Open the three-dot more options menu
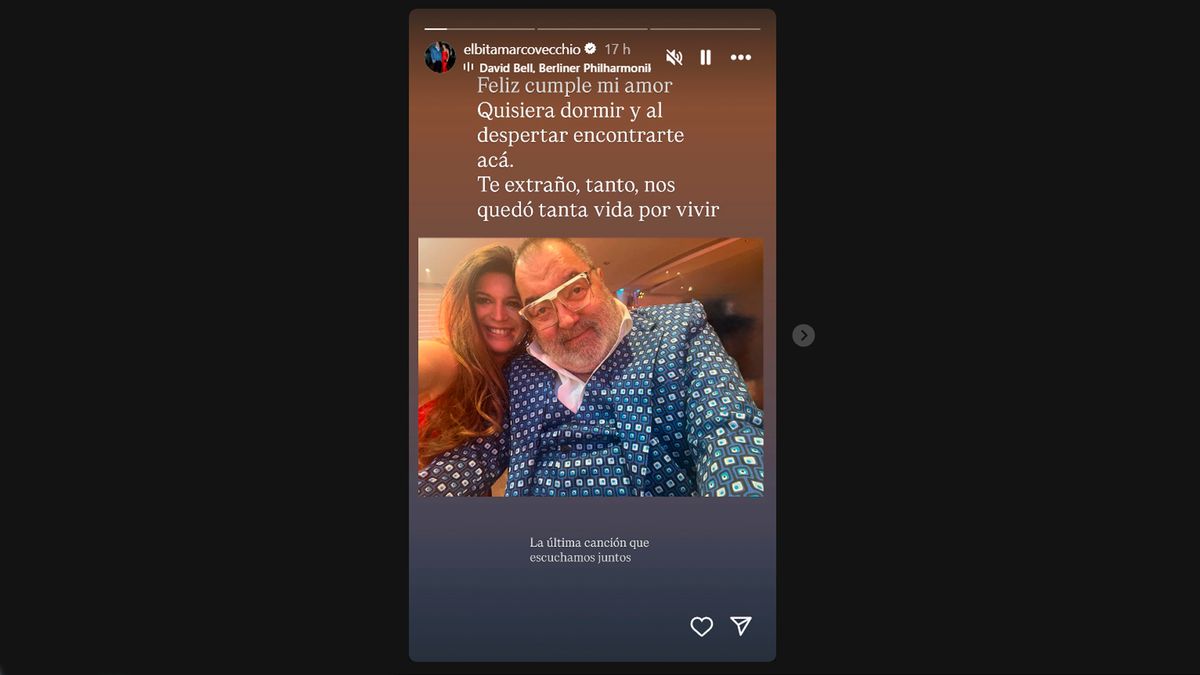The height and width of the screenshot is (675, 1200). (740, 57)
